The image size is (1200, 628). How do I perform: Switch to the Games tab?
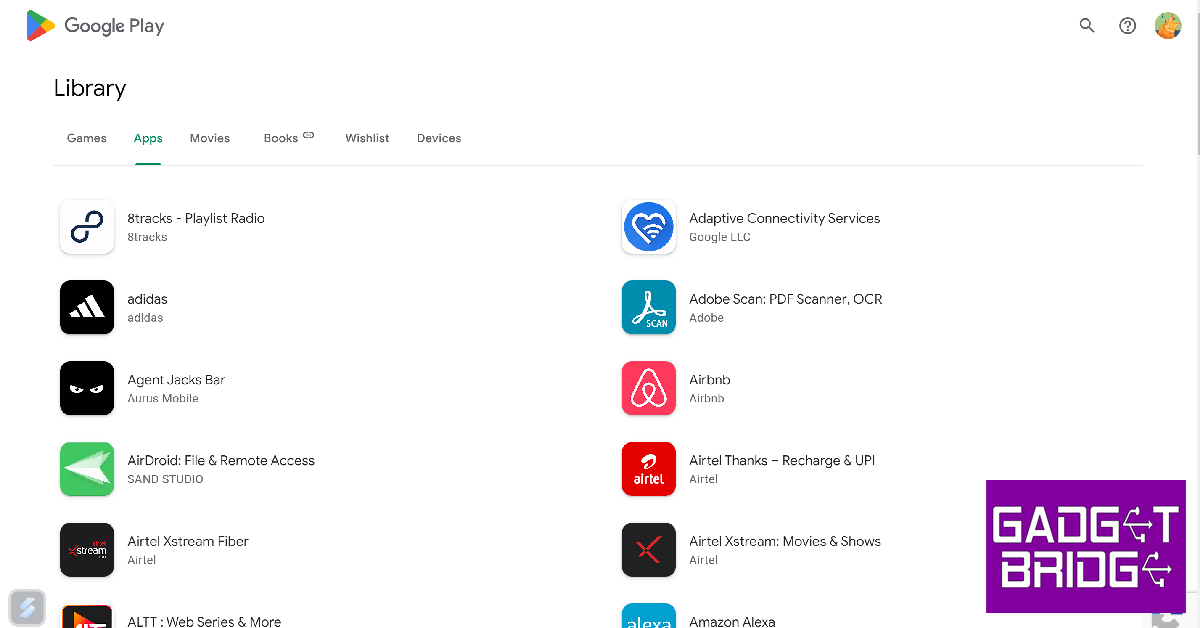(x=87, y=138)
